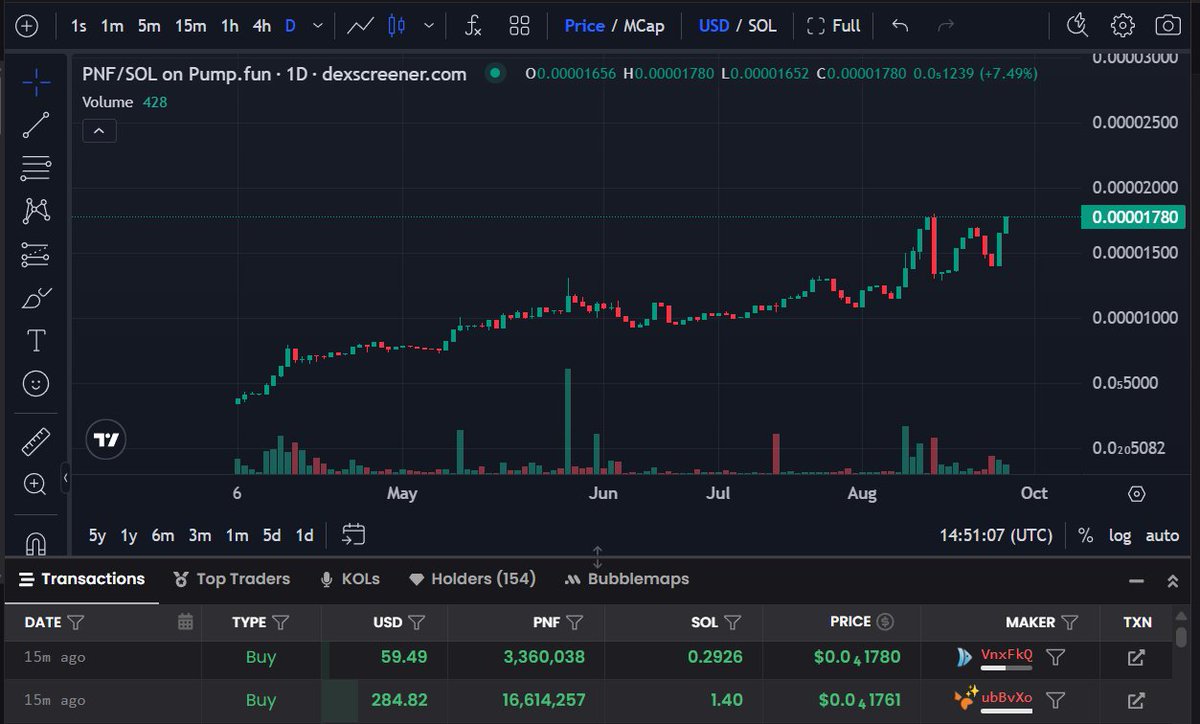The width and height of the screenshot is (1200, 724).
Task: Toggle the green market status indicator
Action: coord(494,73)
